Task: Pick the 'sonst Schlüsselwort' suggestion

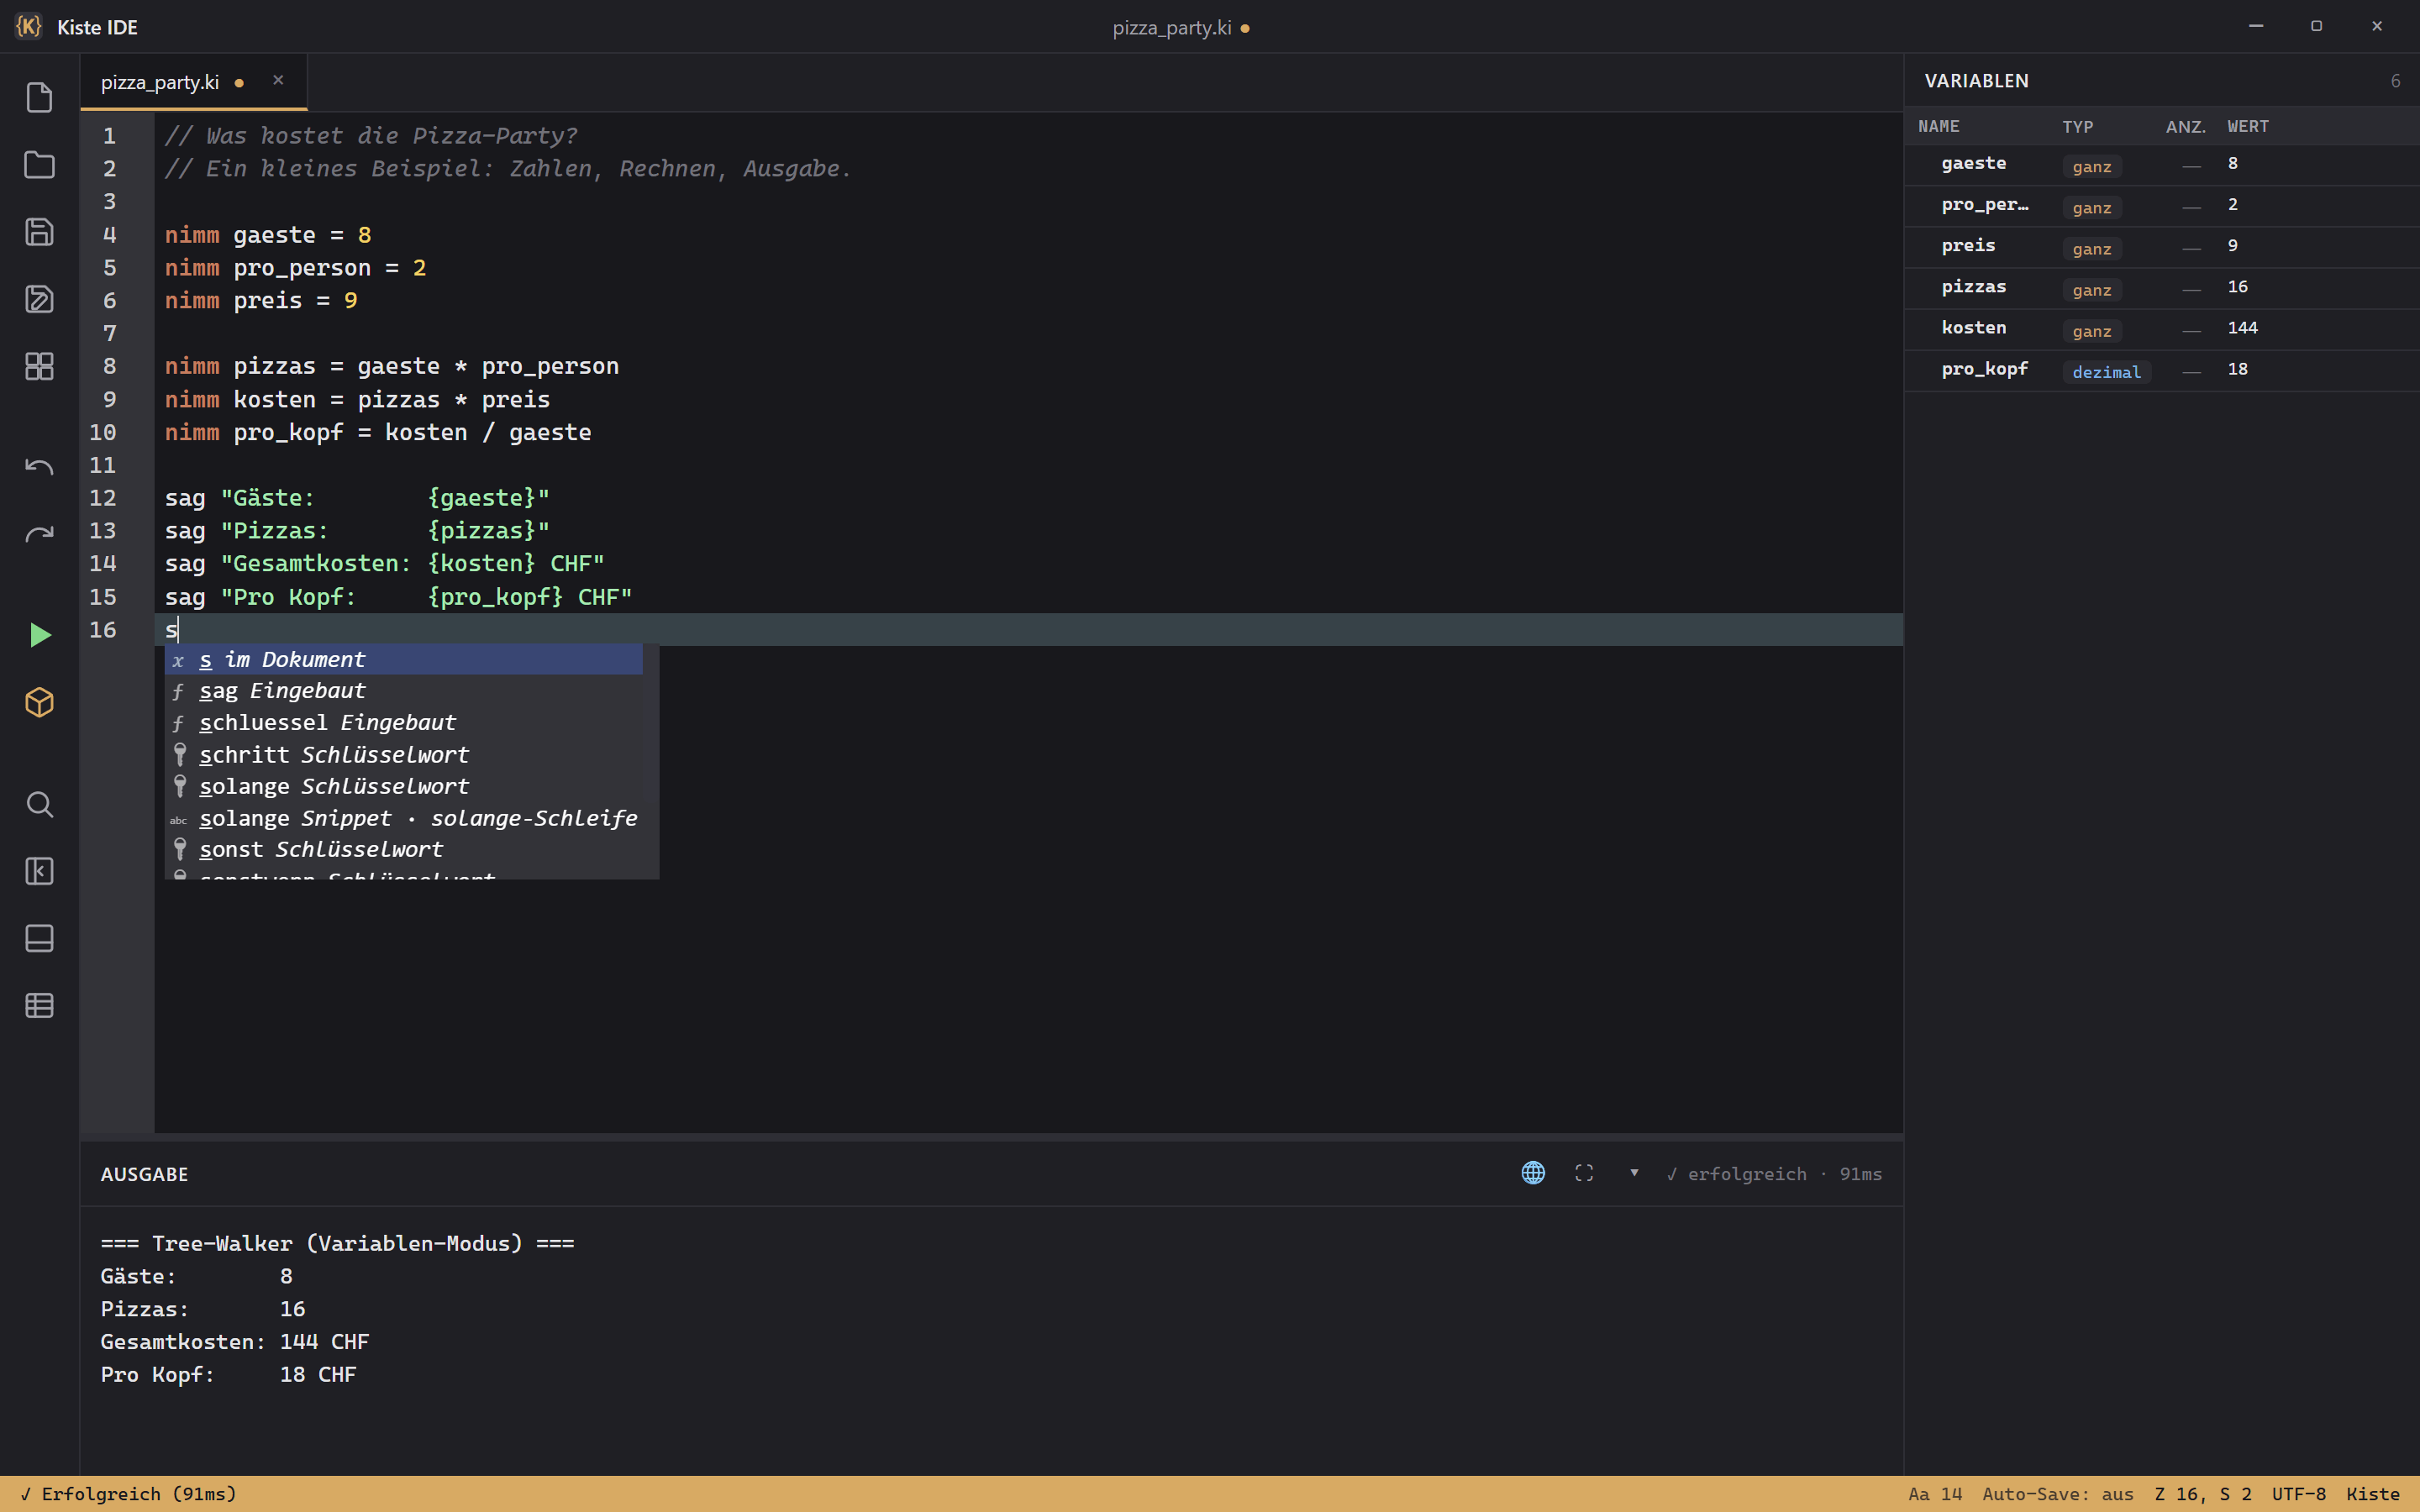Action: pyautogui.click(x=404, y=849)
